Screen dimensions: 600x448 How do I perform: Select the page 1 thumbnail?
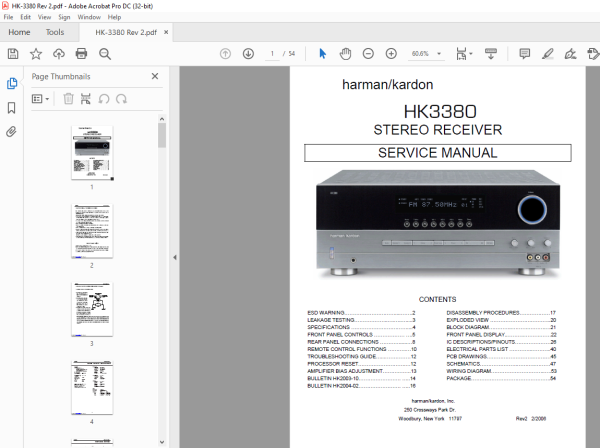[92, 153]
